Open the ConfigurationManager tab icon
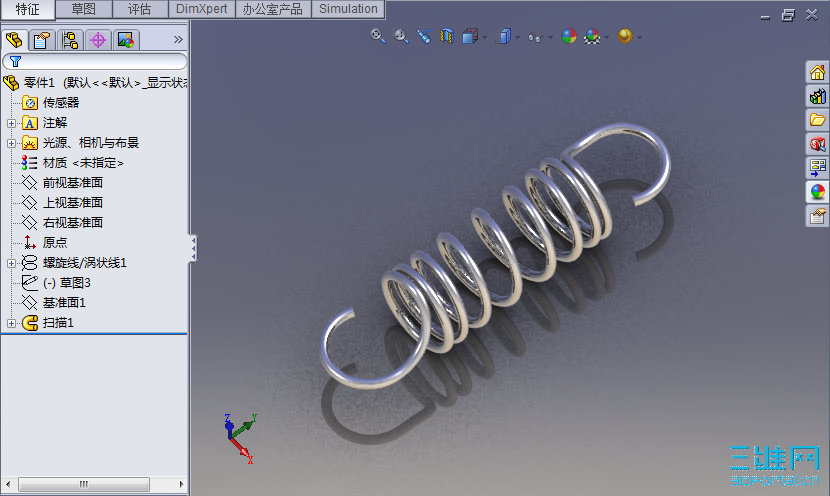This screenshot has height=496, width=830. click(x=70, y=40)
